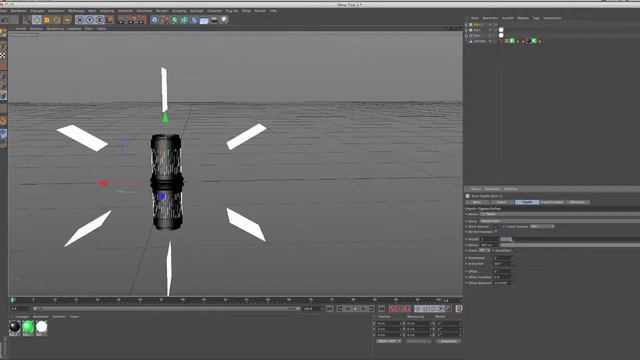This screenshot has width=640, height=360.
Task: Switch to the Transformation tab in attributes
Action: (552, 202)
